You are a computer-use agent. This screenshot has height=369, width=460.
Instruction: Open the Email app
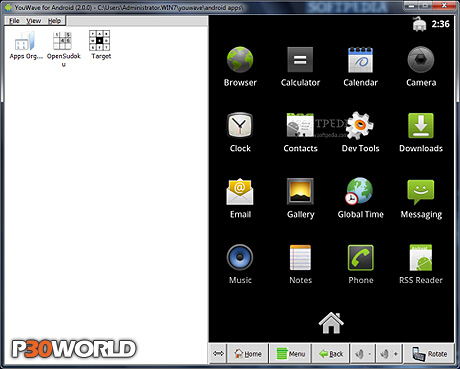click(240, 191)
